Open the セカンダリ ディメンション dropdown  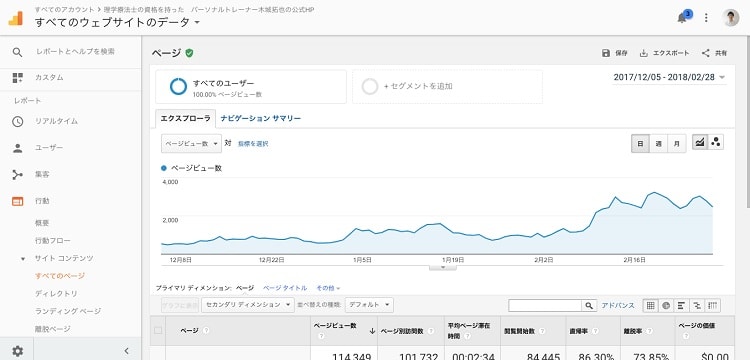[x=248, y=305]
